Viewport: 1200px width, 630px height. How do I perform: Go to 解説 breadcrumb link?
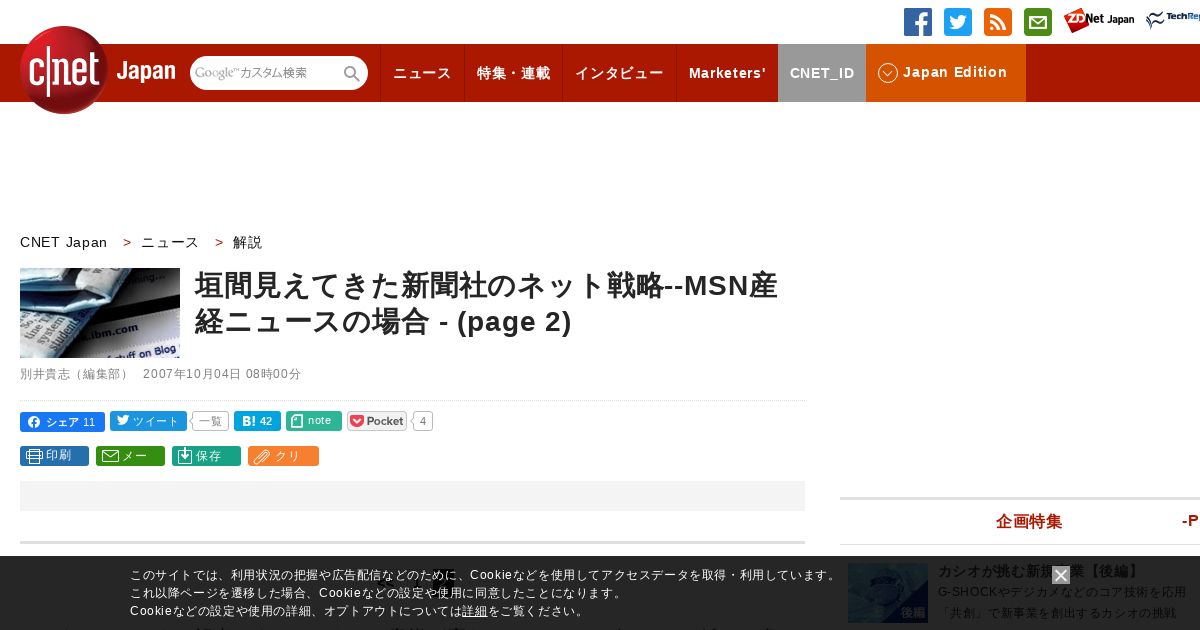(247, 242)
